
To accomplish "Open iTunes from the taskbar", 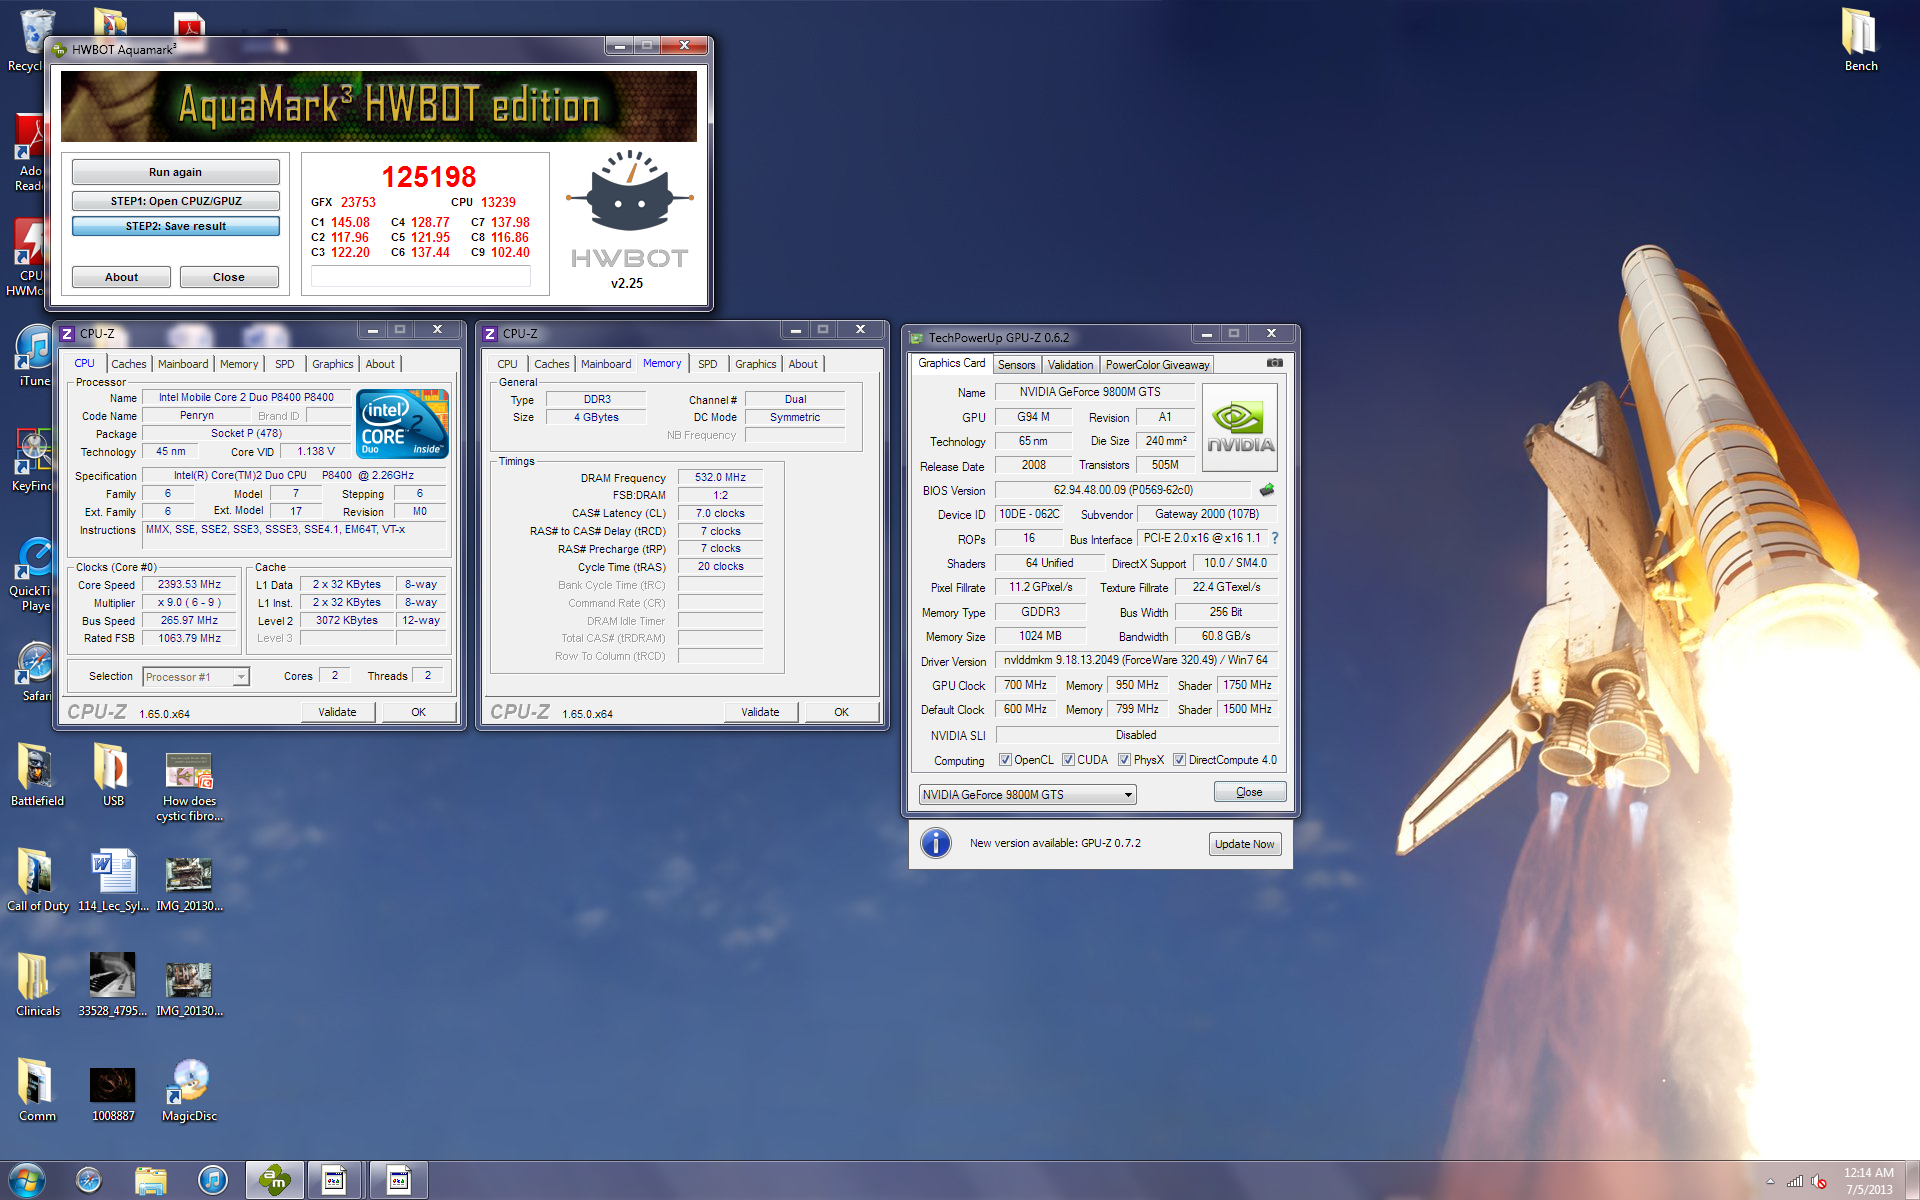I will tap(213, 1180).
